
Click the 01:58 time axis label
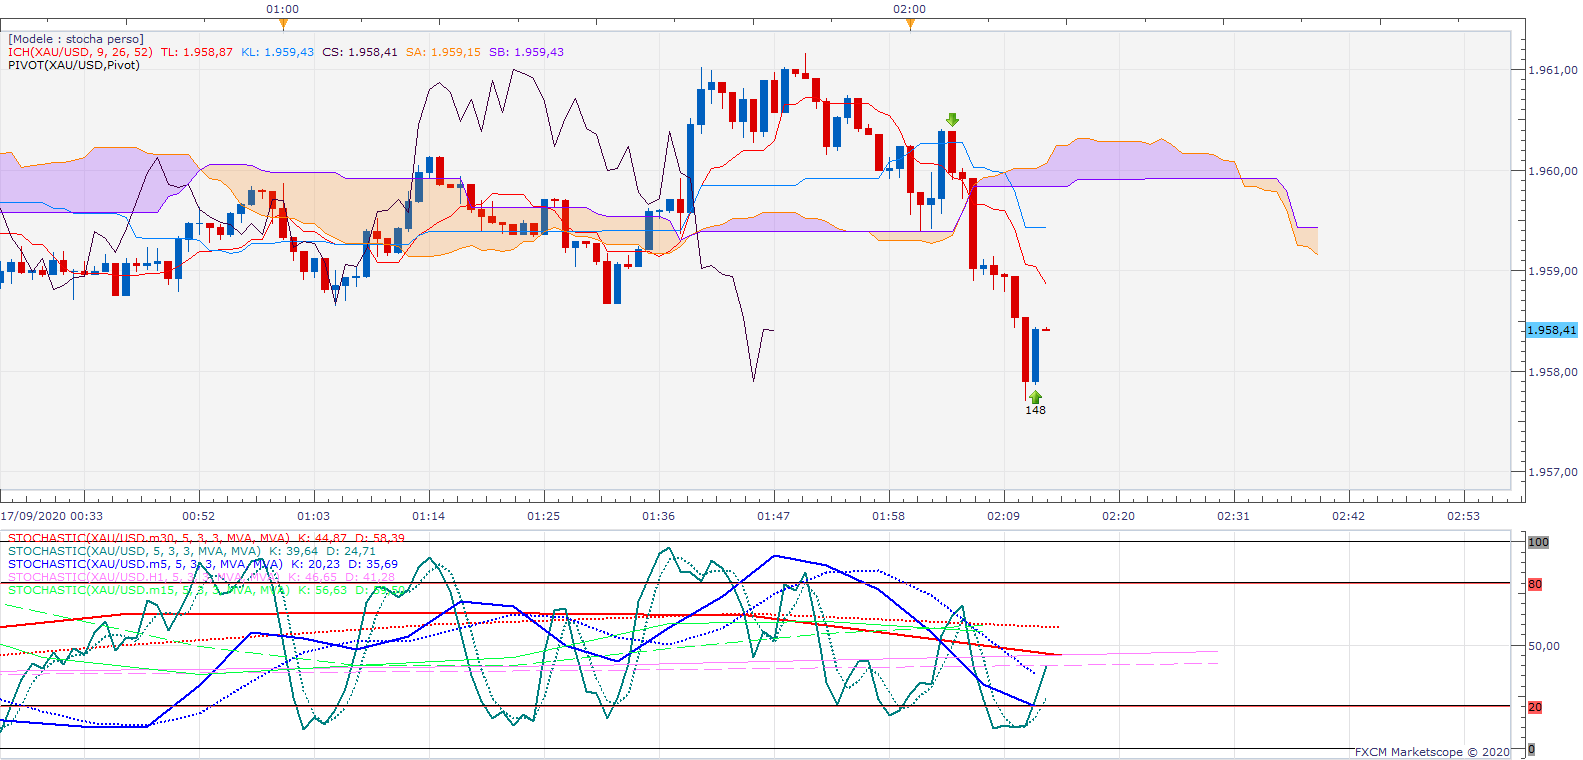pos(889,516)
